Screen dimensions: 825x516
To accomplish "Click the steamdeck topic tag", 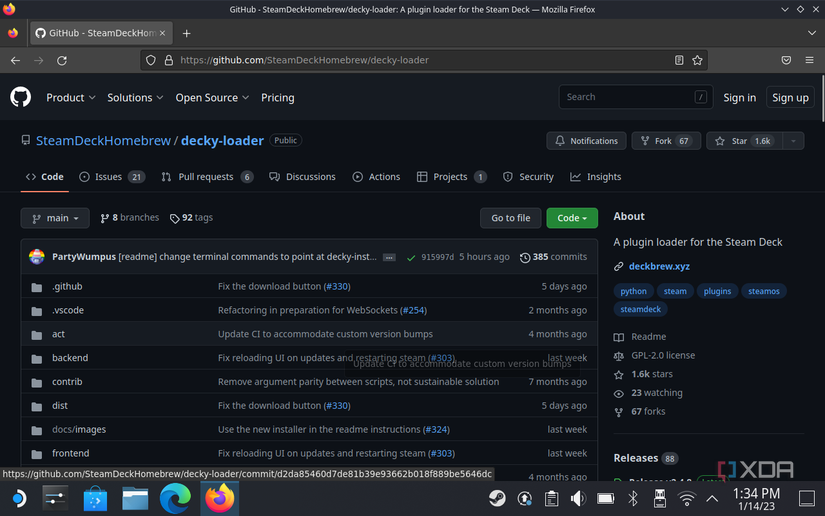I will 640,309.
